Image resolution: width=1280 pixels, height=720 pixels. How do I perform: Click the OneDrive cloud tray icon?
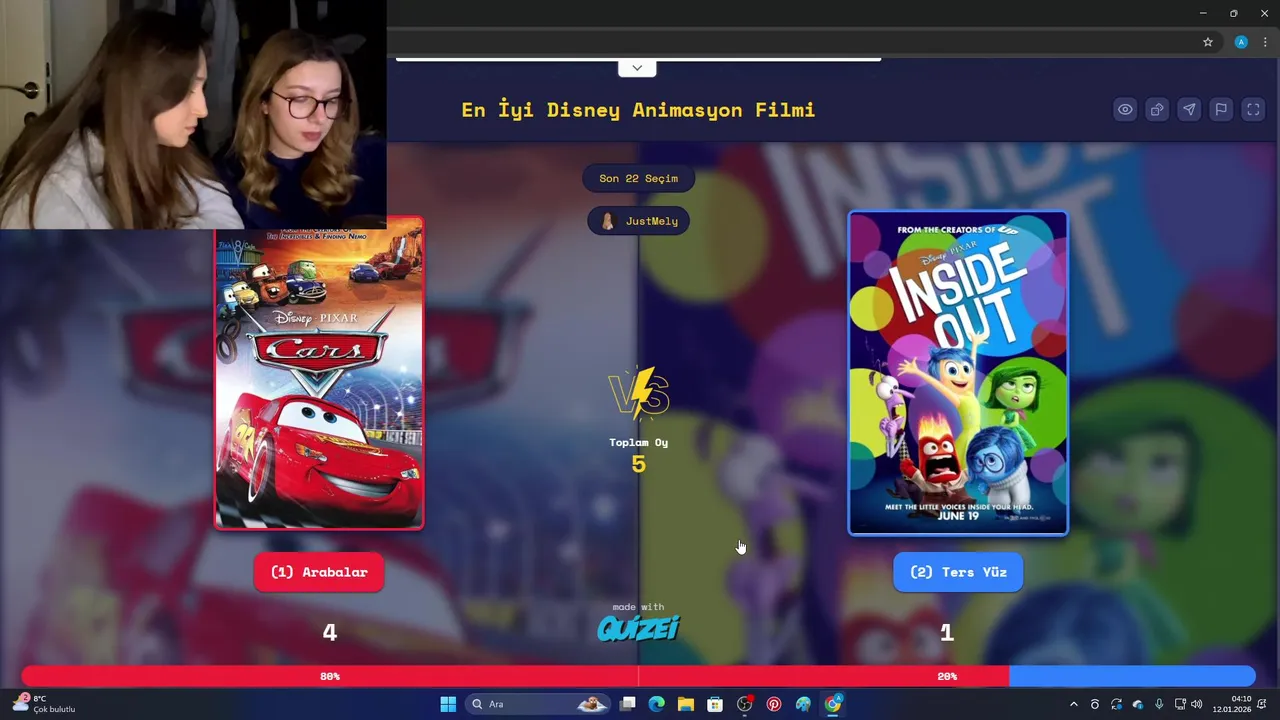coord(1138,704)
